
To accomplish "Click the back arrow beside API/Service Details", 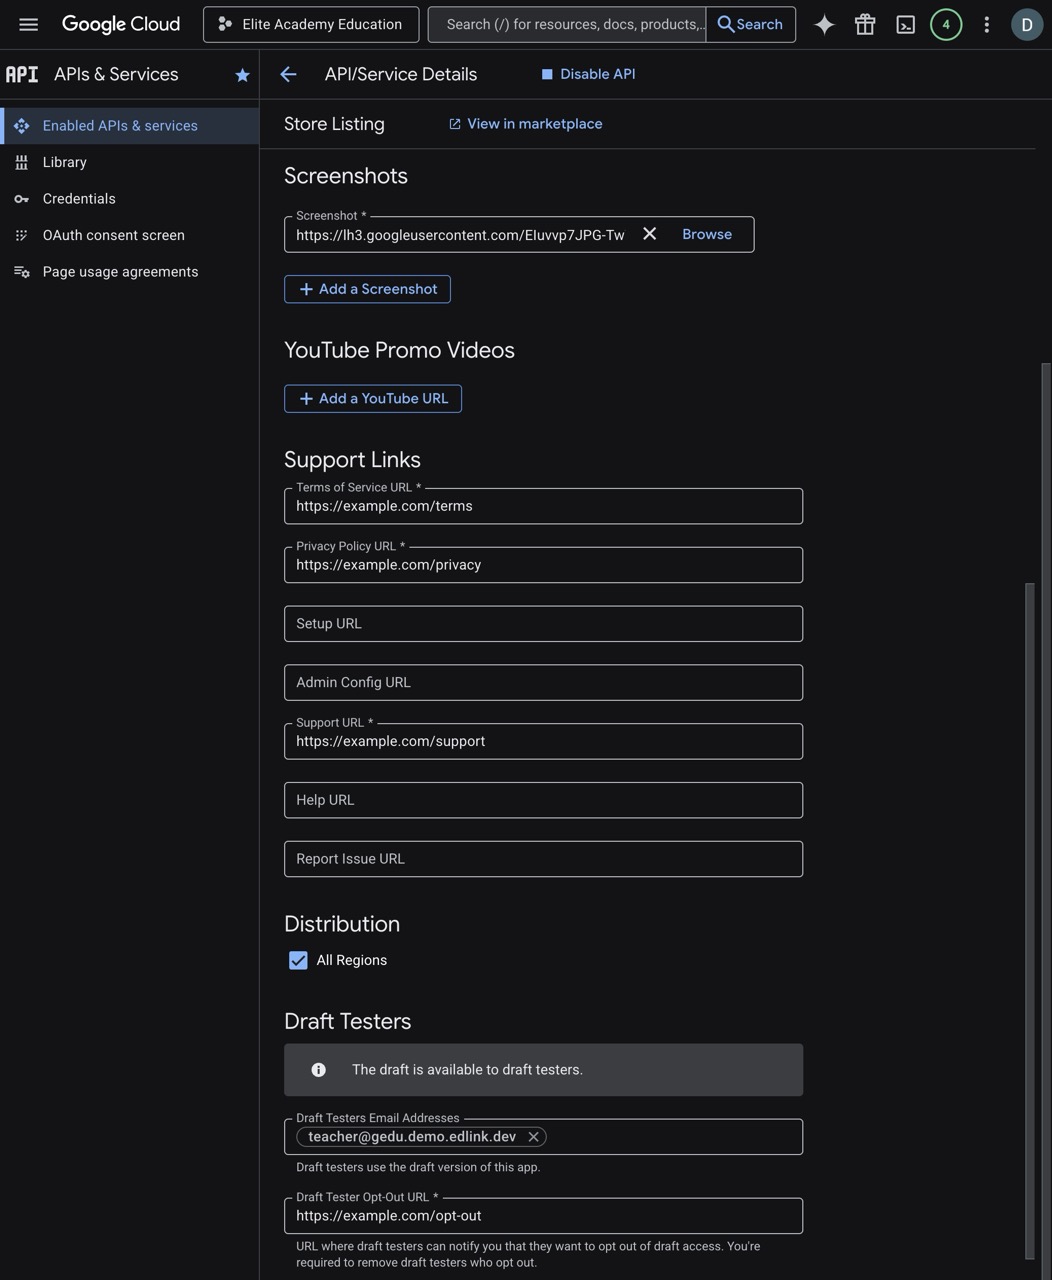I will [288, 74].
